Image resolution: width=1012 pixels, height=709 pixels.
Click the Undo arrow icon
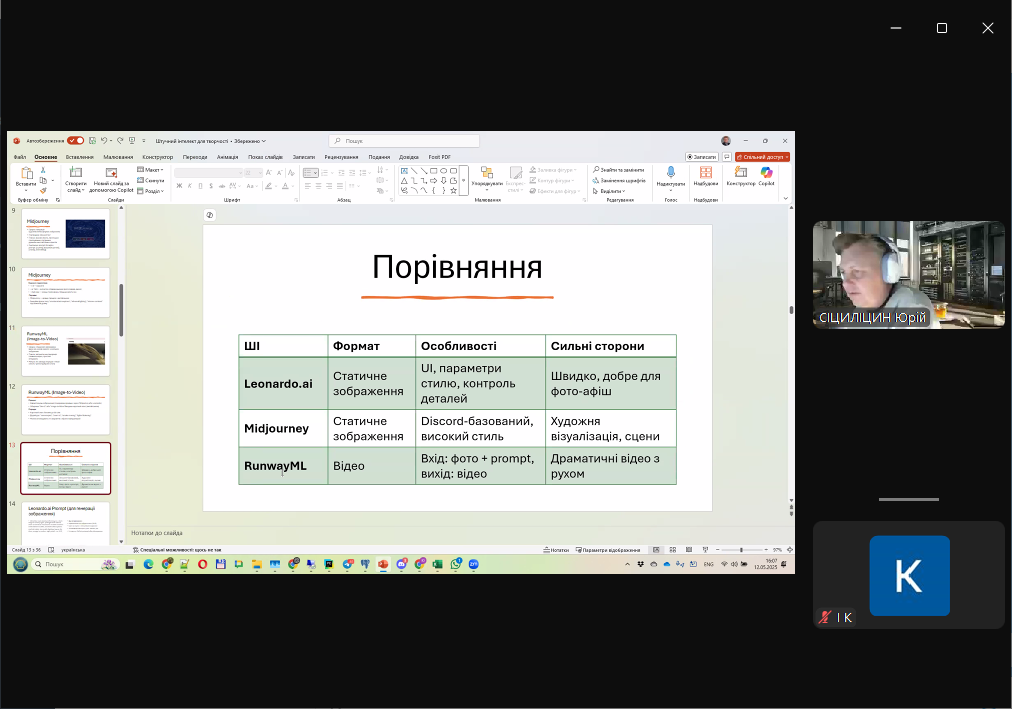pos(103,141)
